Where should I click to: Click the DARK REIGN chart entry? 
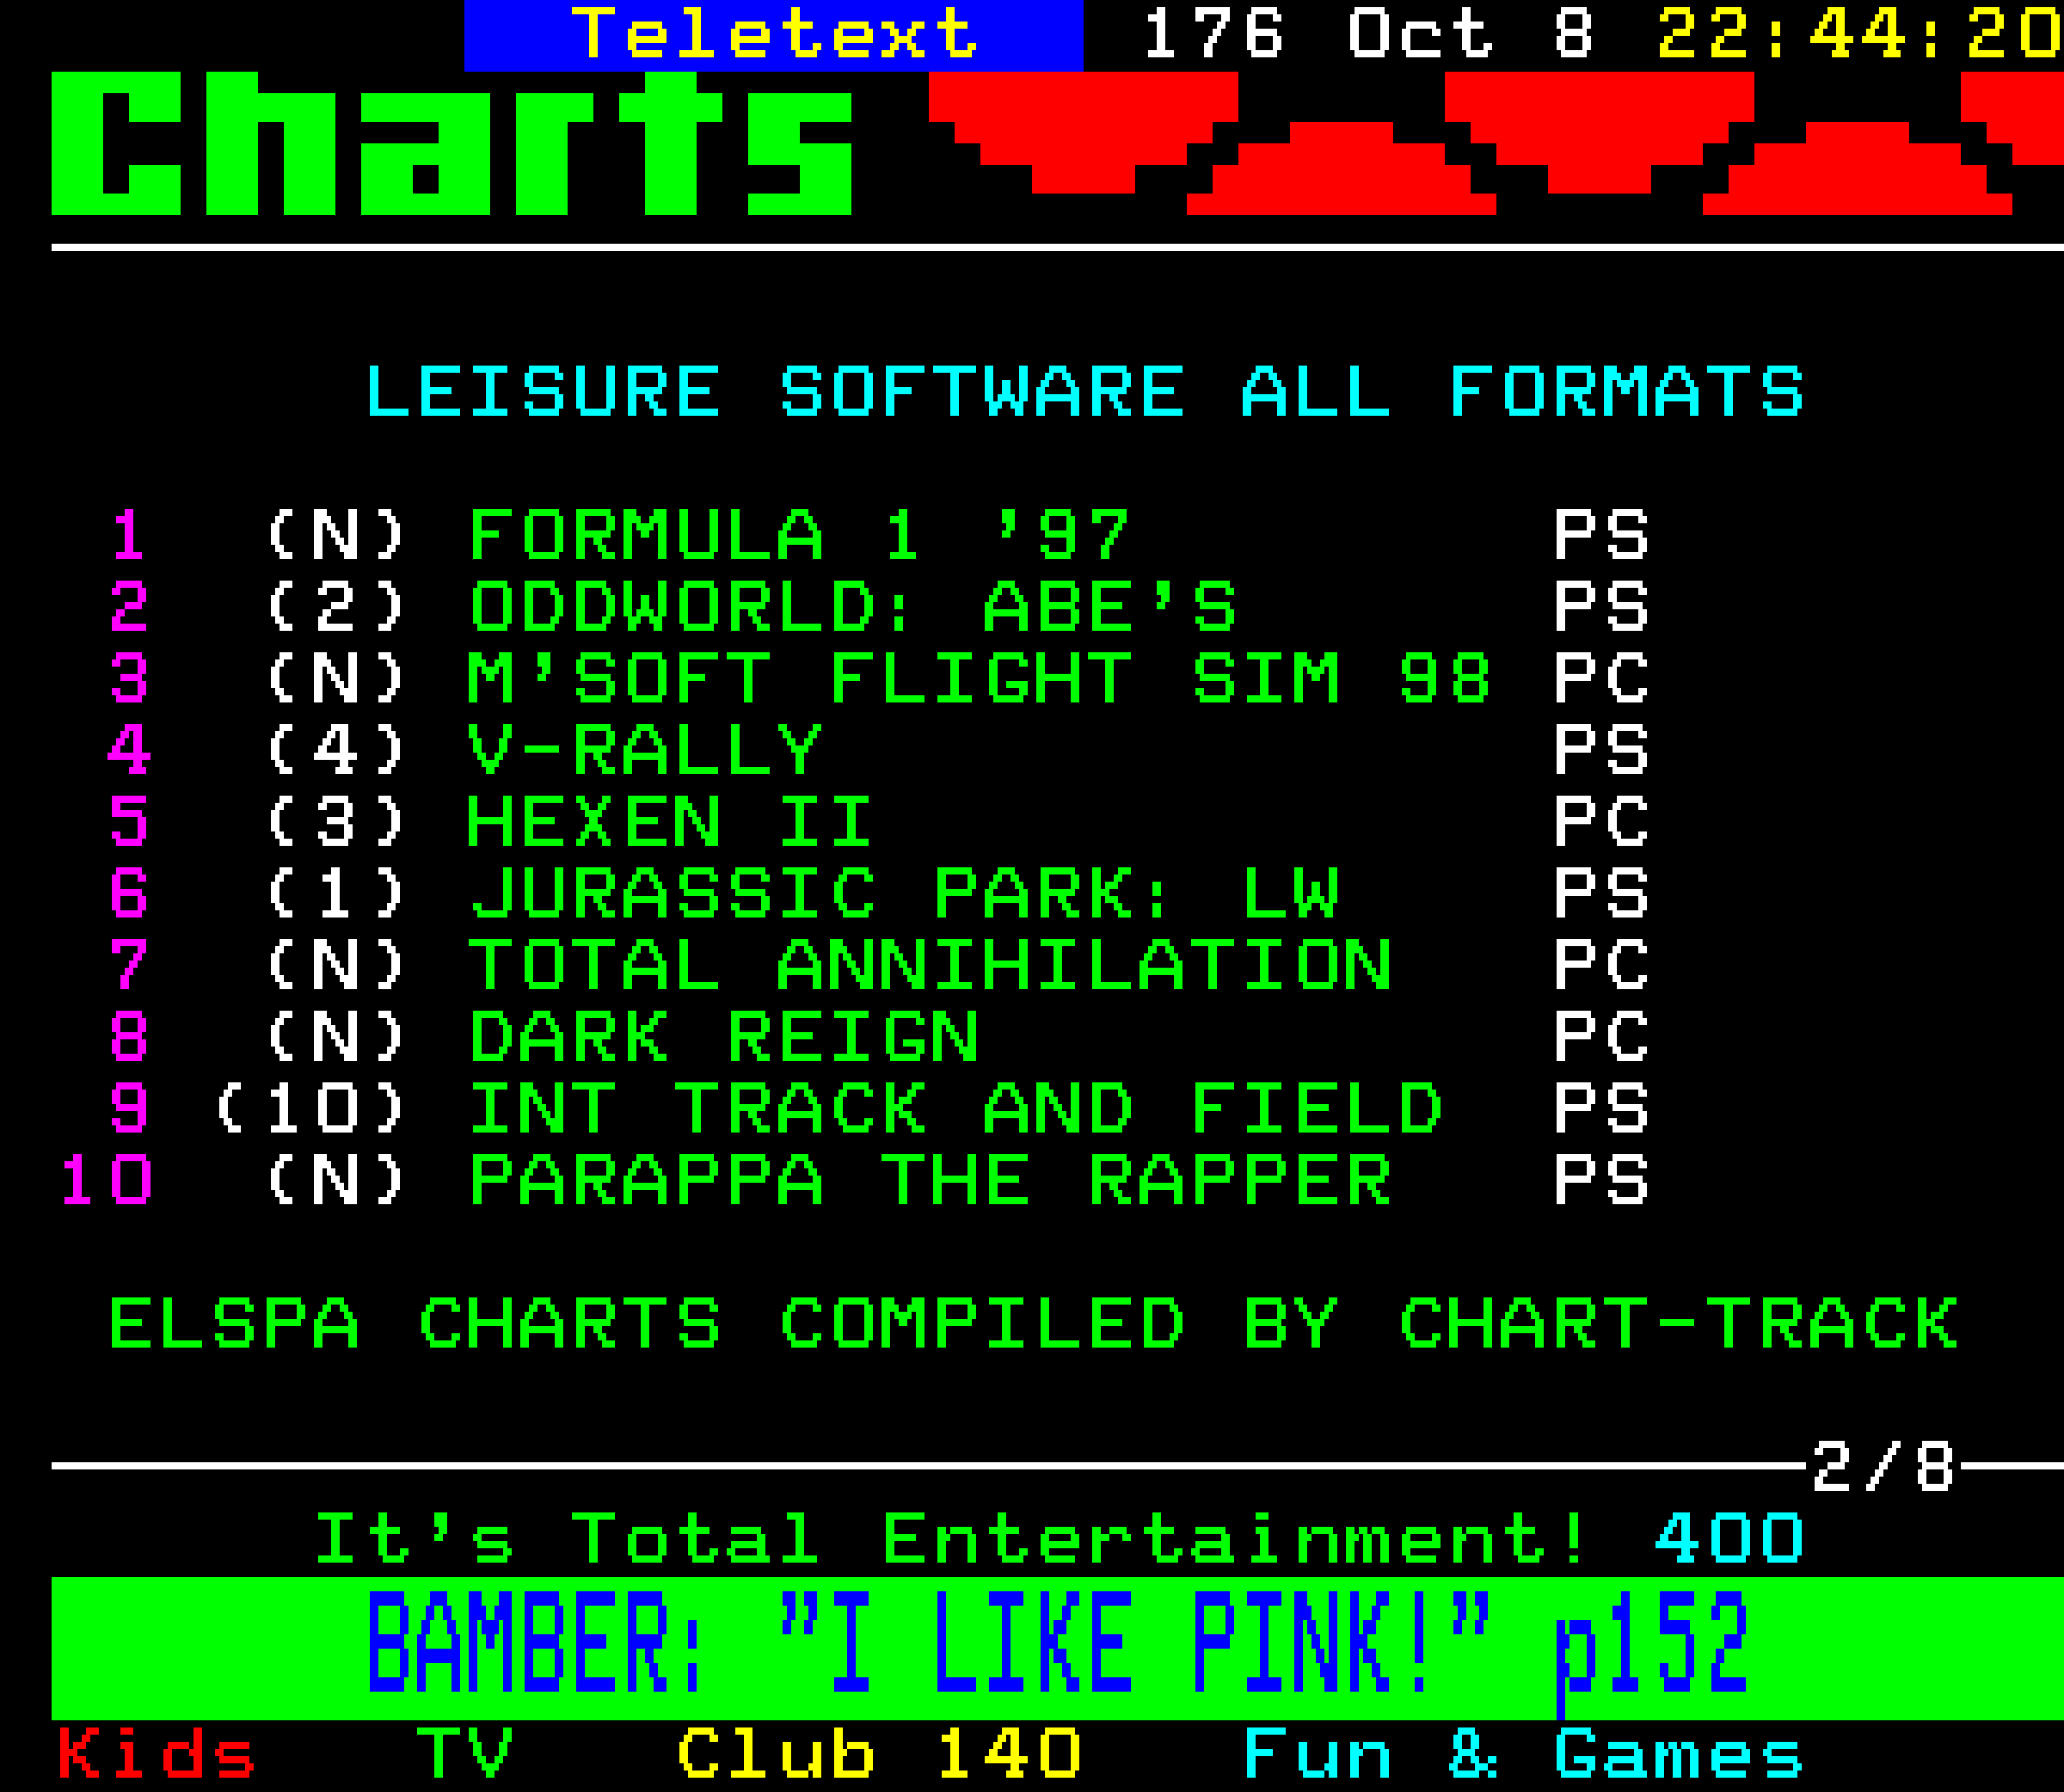724,1037
